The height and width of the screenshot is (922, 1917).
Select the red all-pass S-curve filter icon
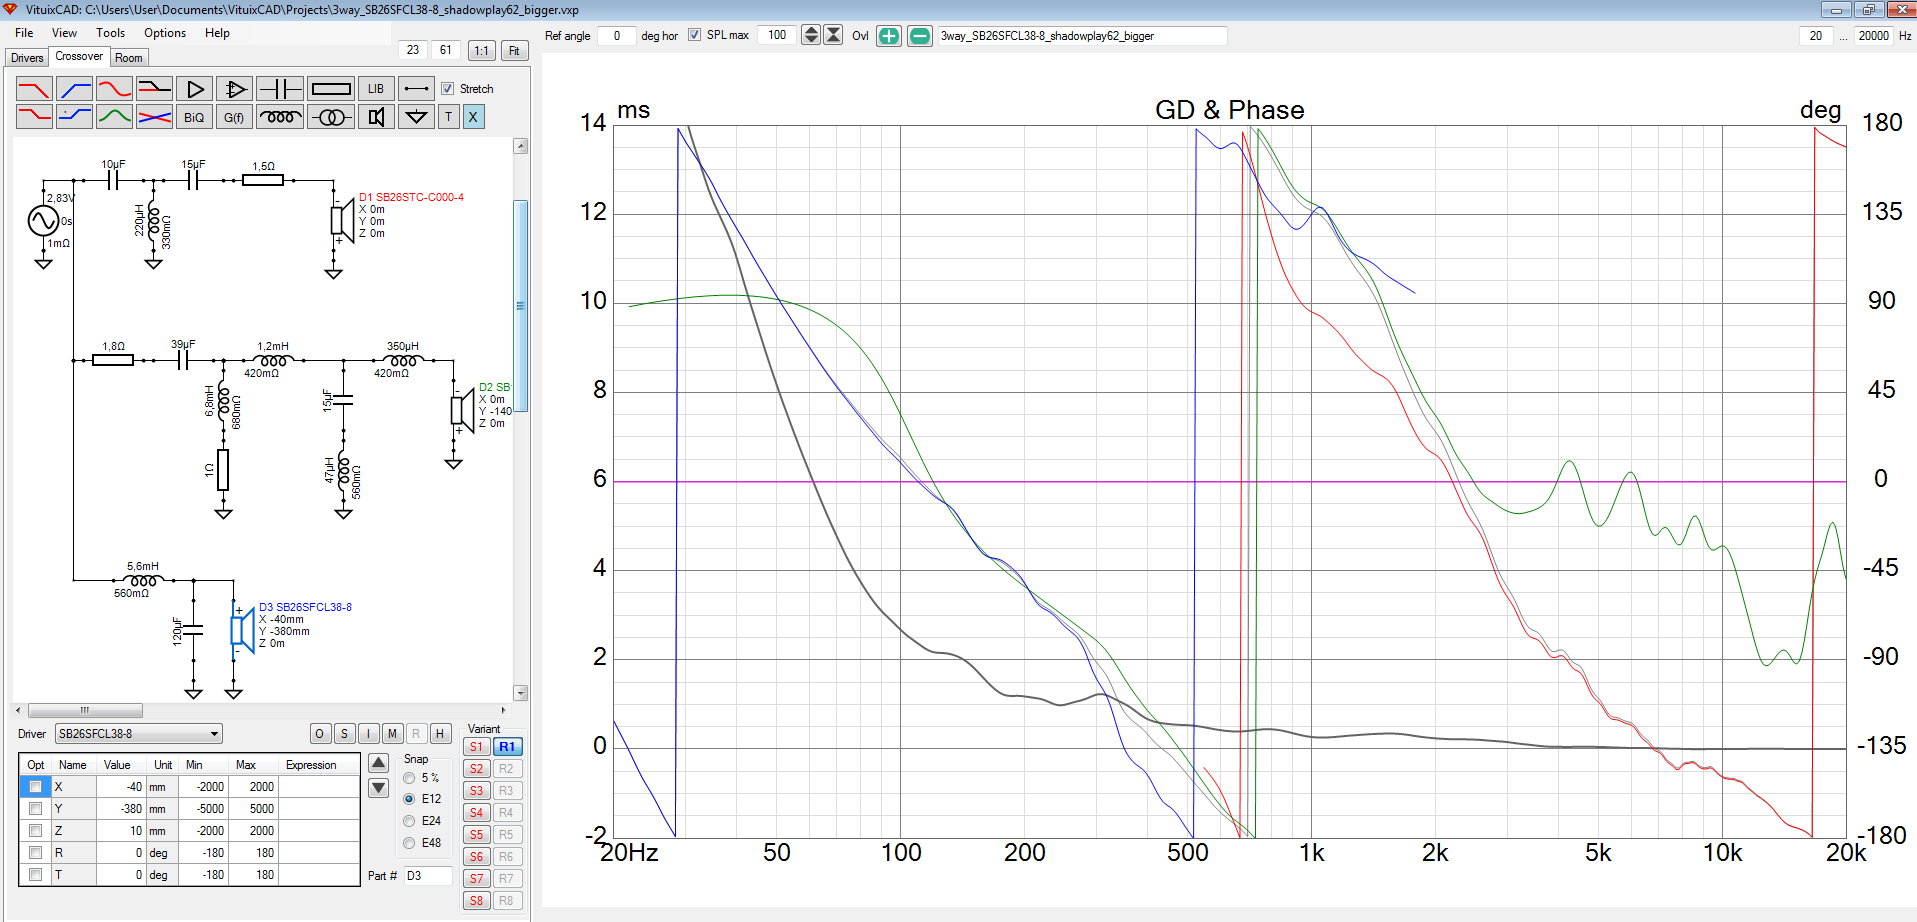(x=114, y=89)
